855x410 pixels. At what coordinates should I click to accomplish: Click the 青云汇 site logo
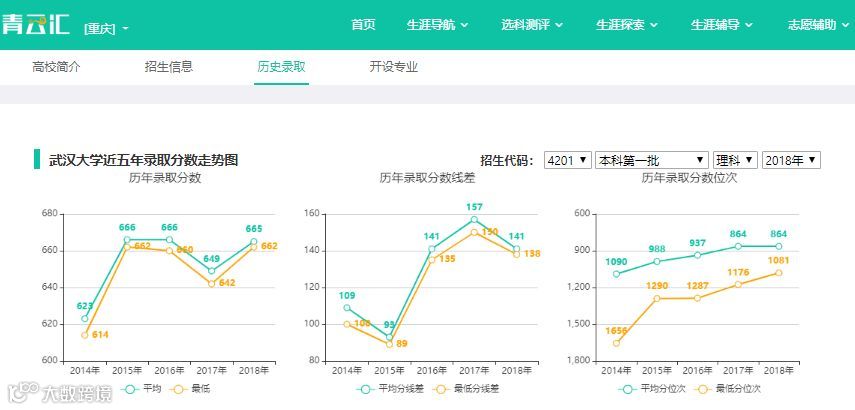[x=36, y=25]
